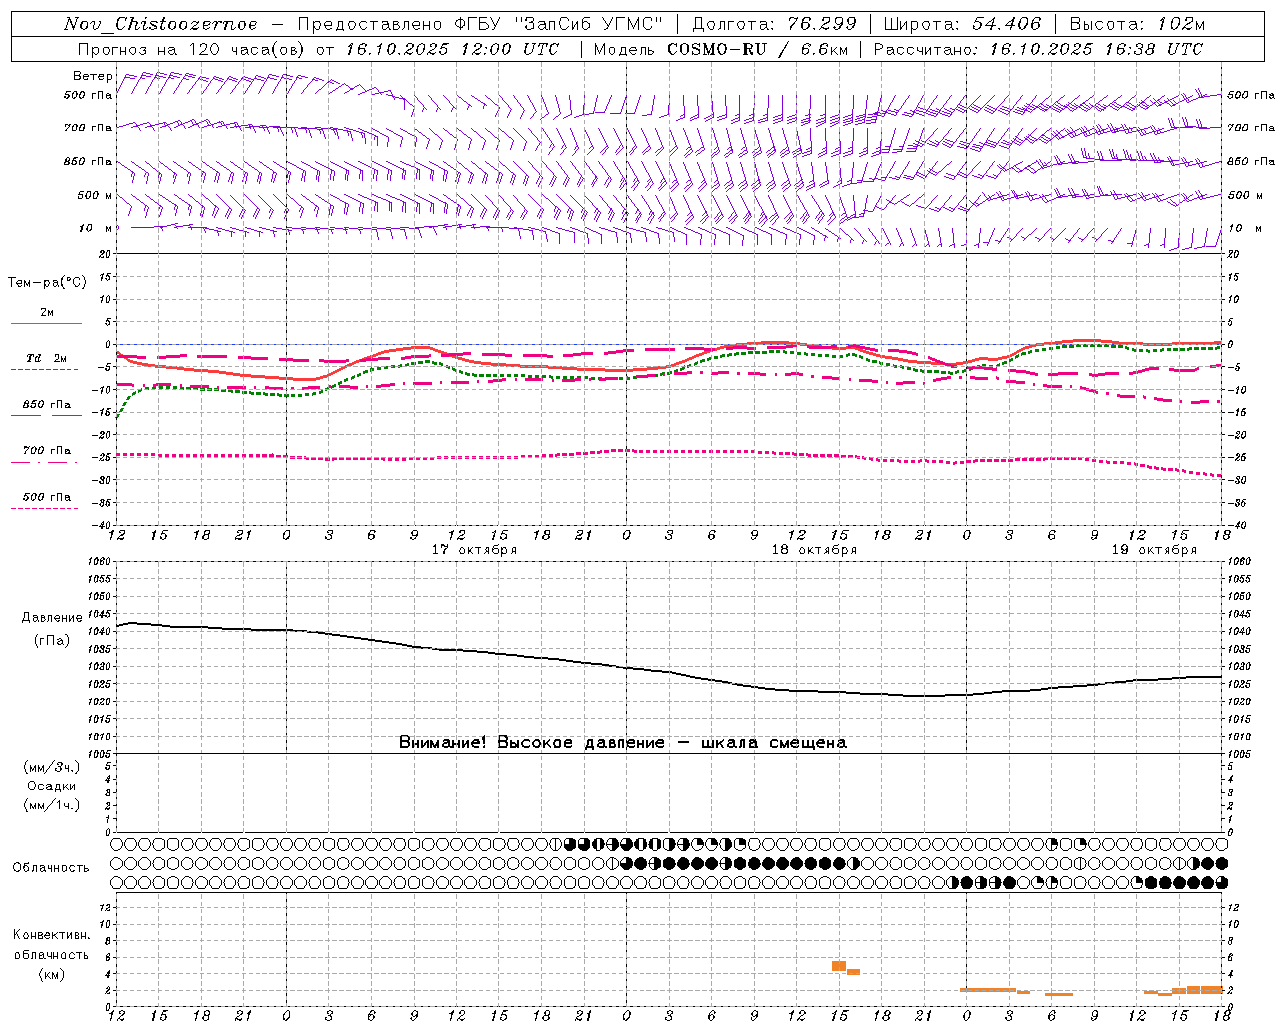Click the (гПа) pressure unit label
Screen dimensions: 1280x1024
[52, 641]
